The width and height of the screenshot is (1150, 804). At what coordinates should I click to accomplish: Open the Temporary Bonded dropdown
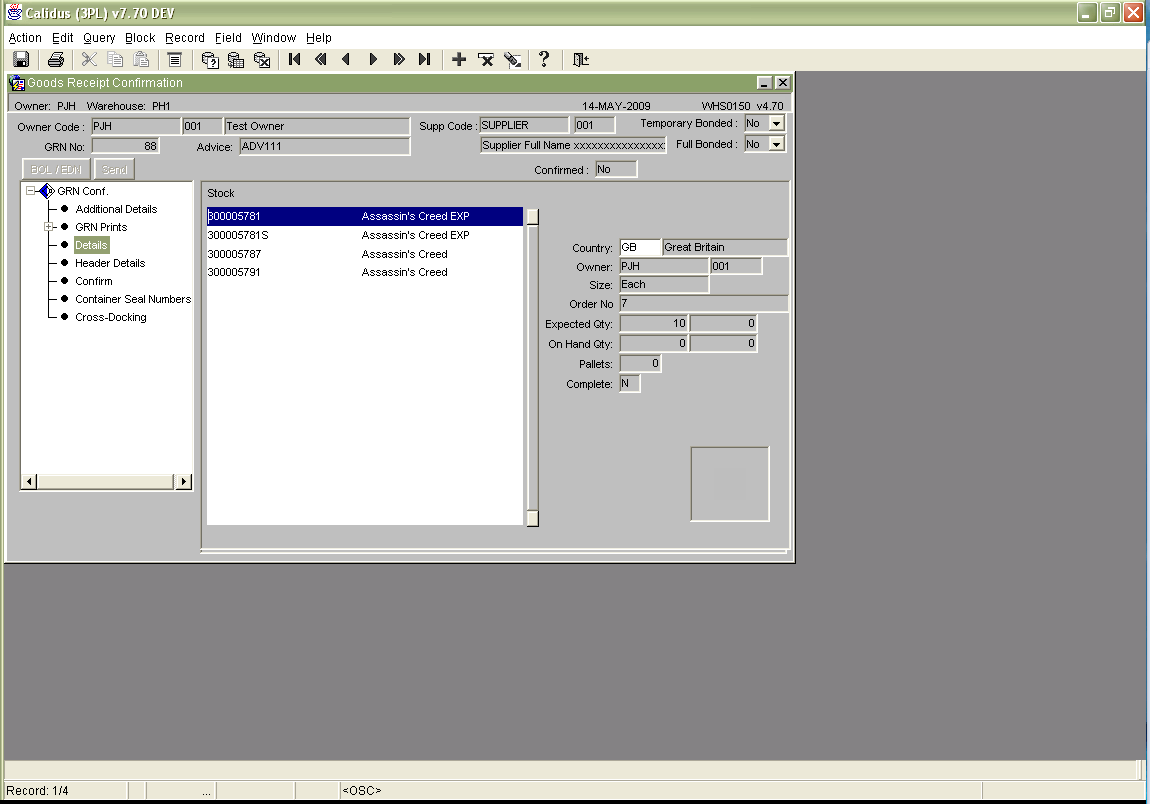pyautogui.click(x=776, y=123)
